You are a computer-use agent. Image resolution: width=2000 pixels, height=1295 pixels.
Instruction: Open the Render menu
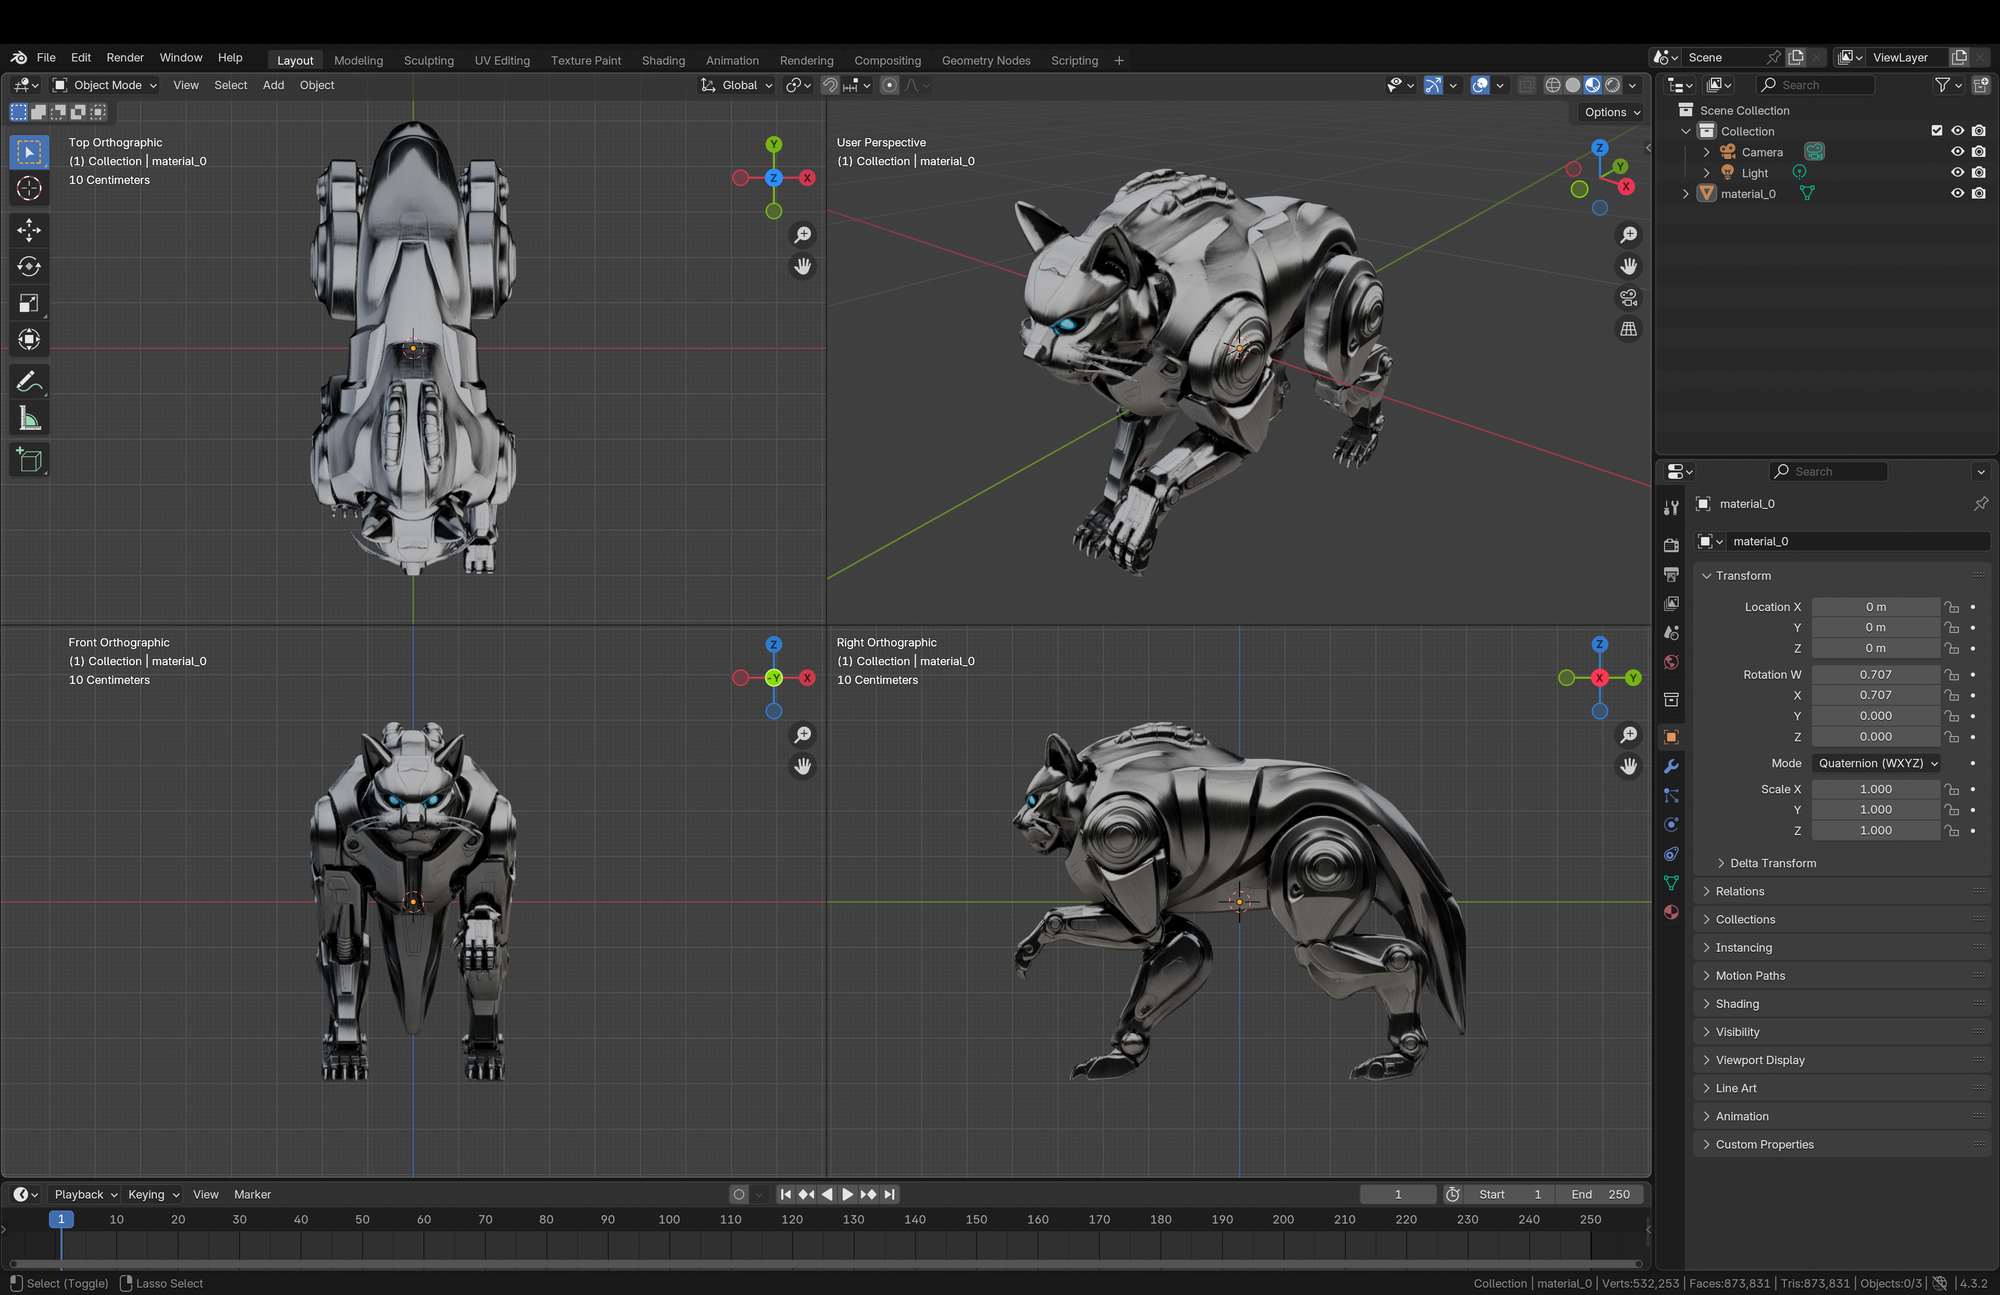coord(125,58)
